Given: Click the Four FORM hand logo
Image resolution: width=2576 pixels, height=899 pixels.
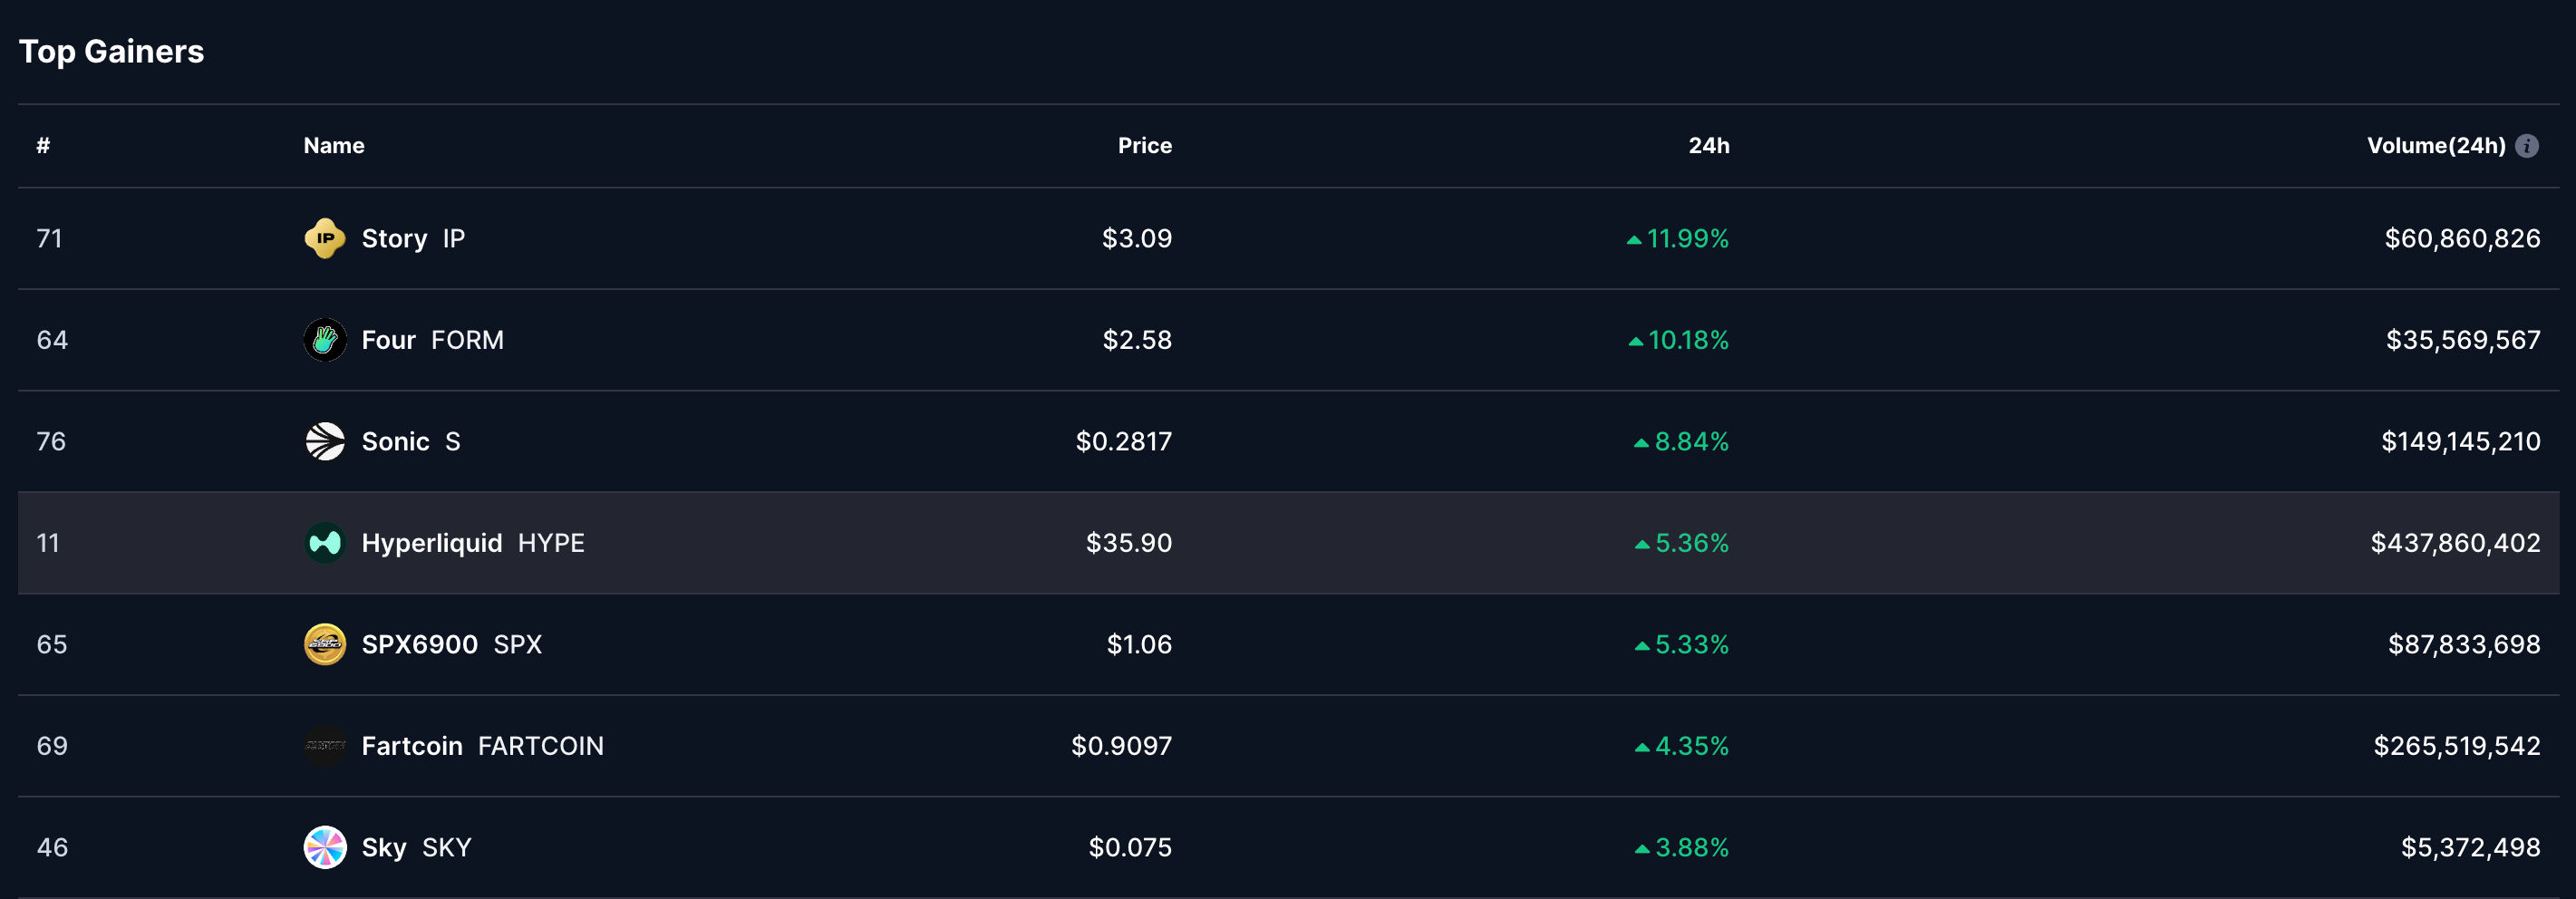Looking at the screenshot, I should [325, 340].
